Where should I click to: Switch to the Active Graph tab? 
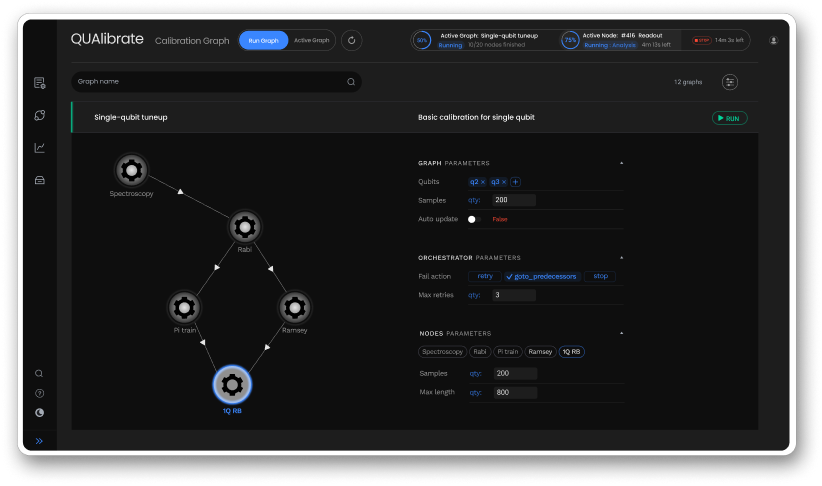point(312,41)
